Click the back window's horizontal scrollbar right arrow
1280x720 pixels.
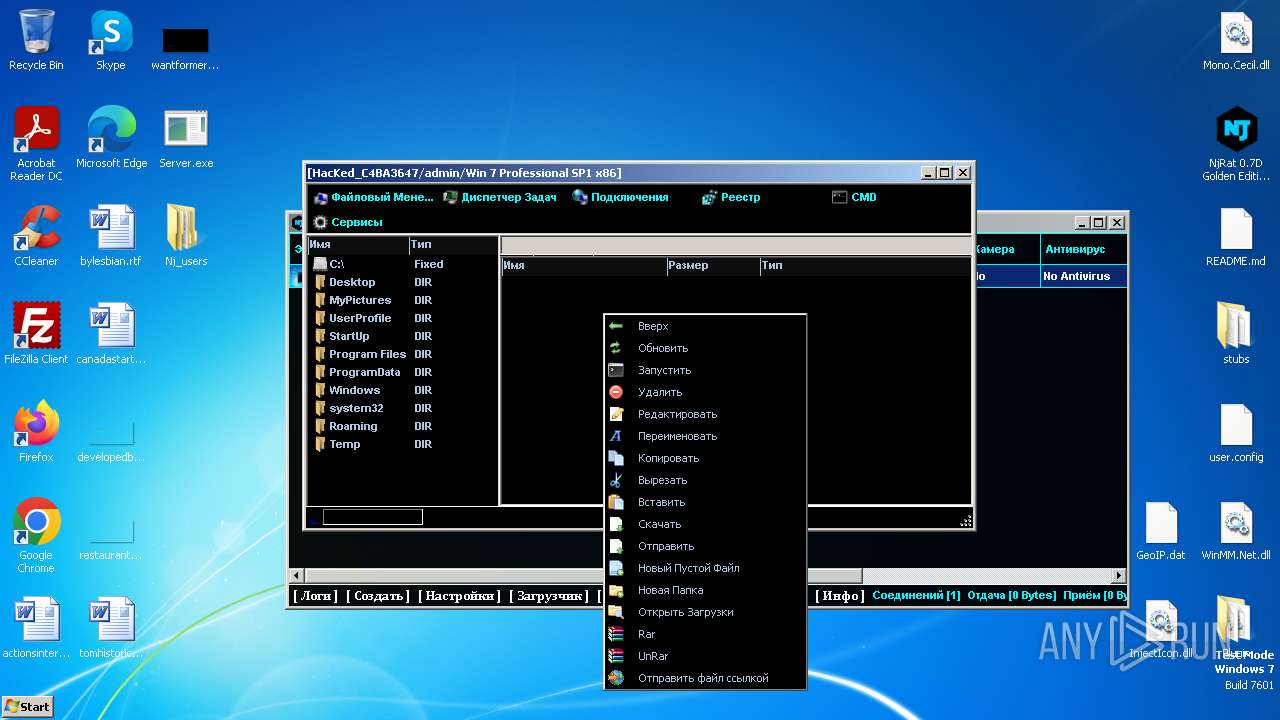1119,576
